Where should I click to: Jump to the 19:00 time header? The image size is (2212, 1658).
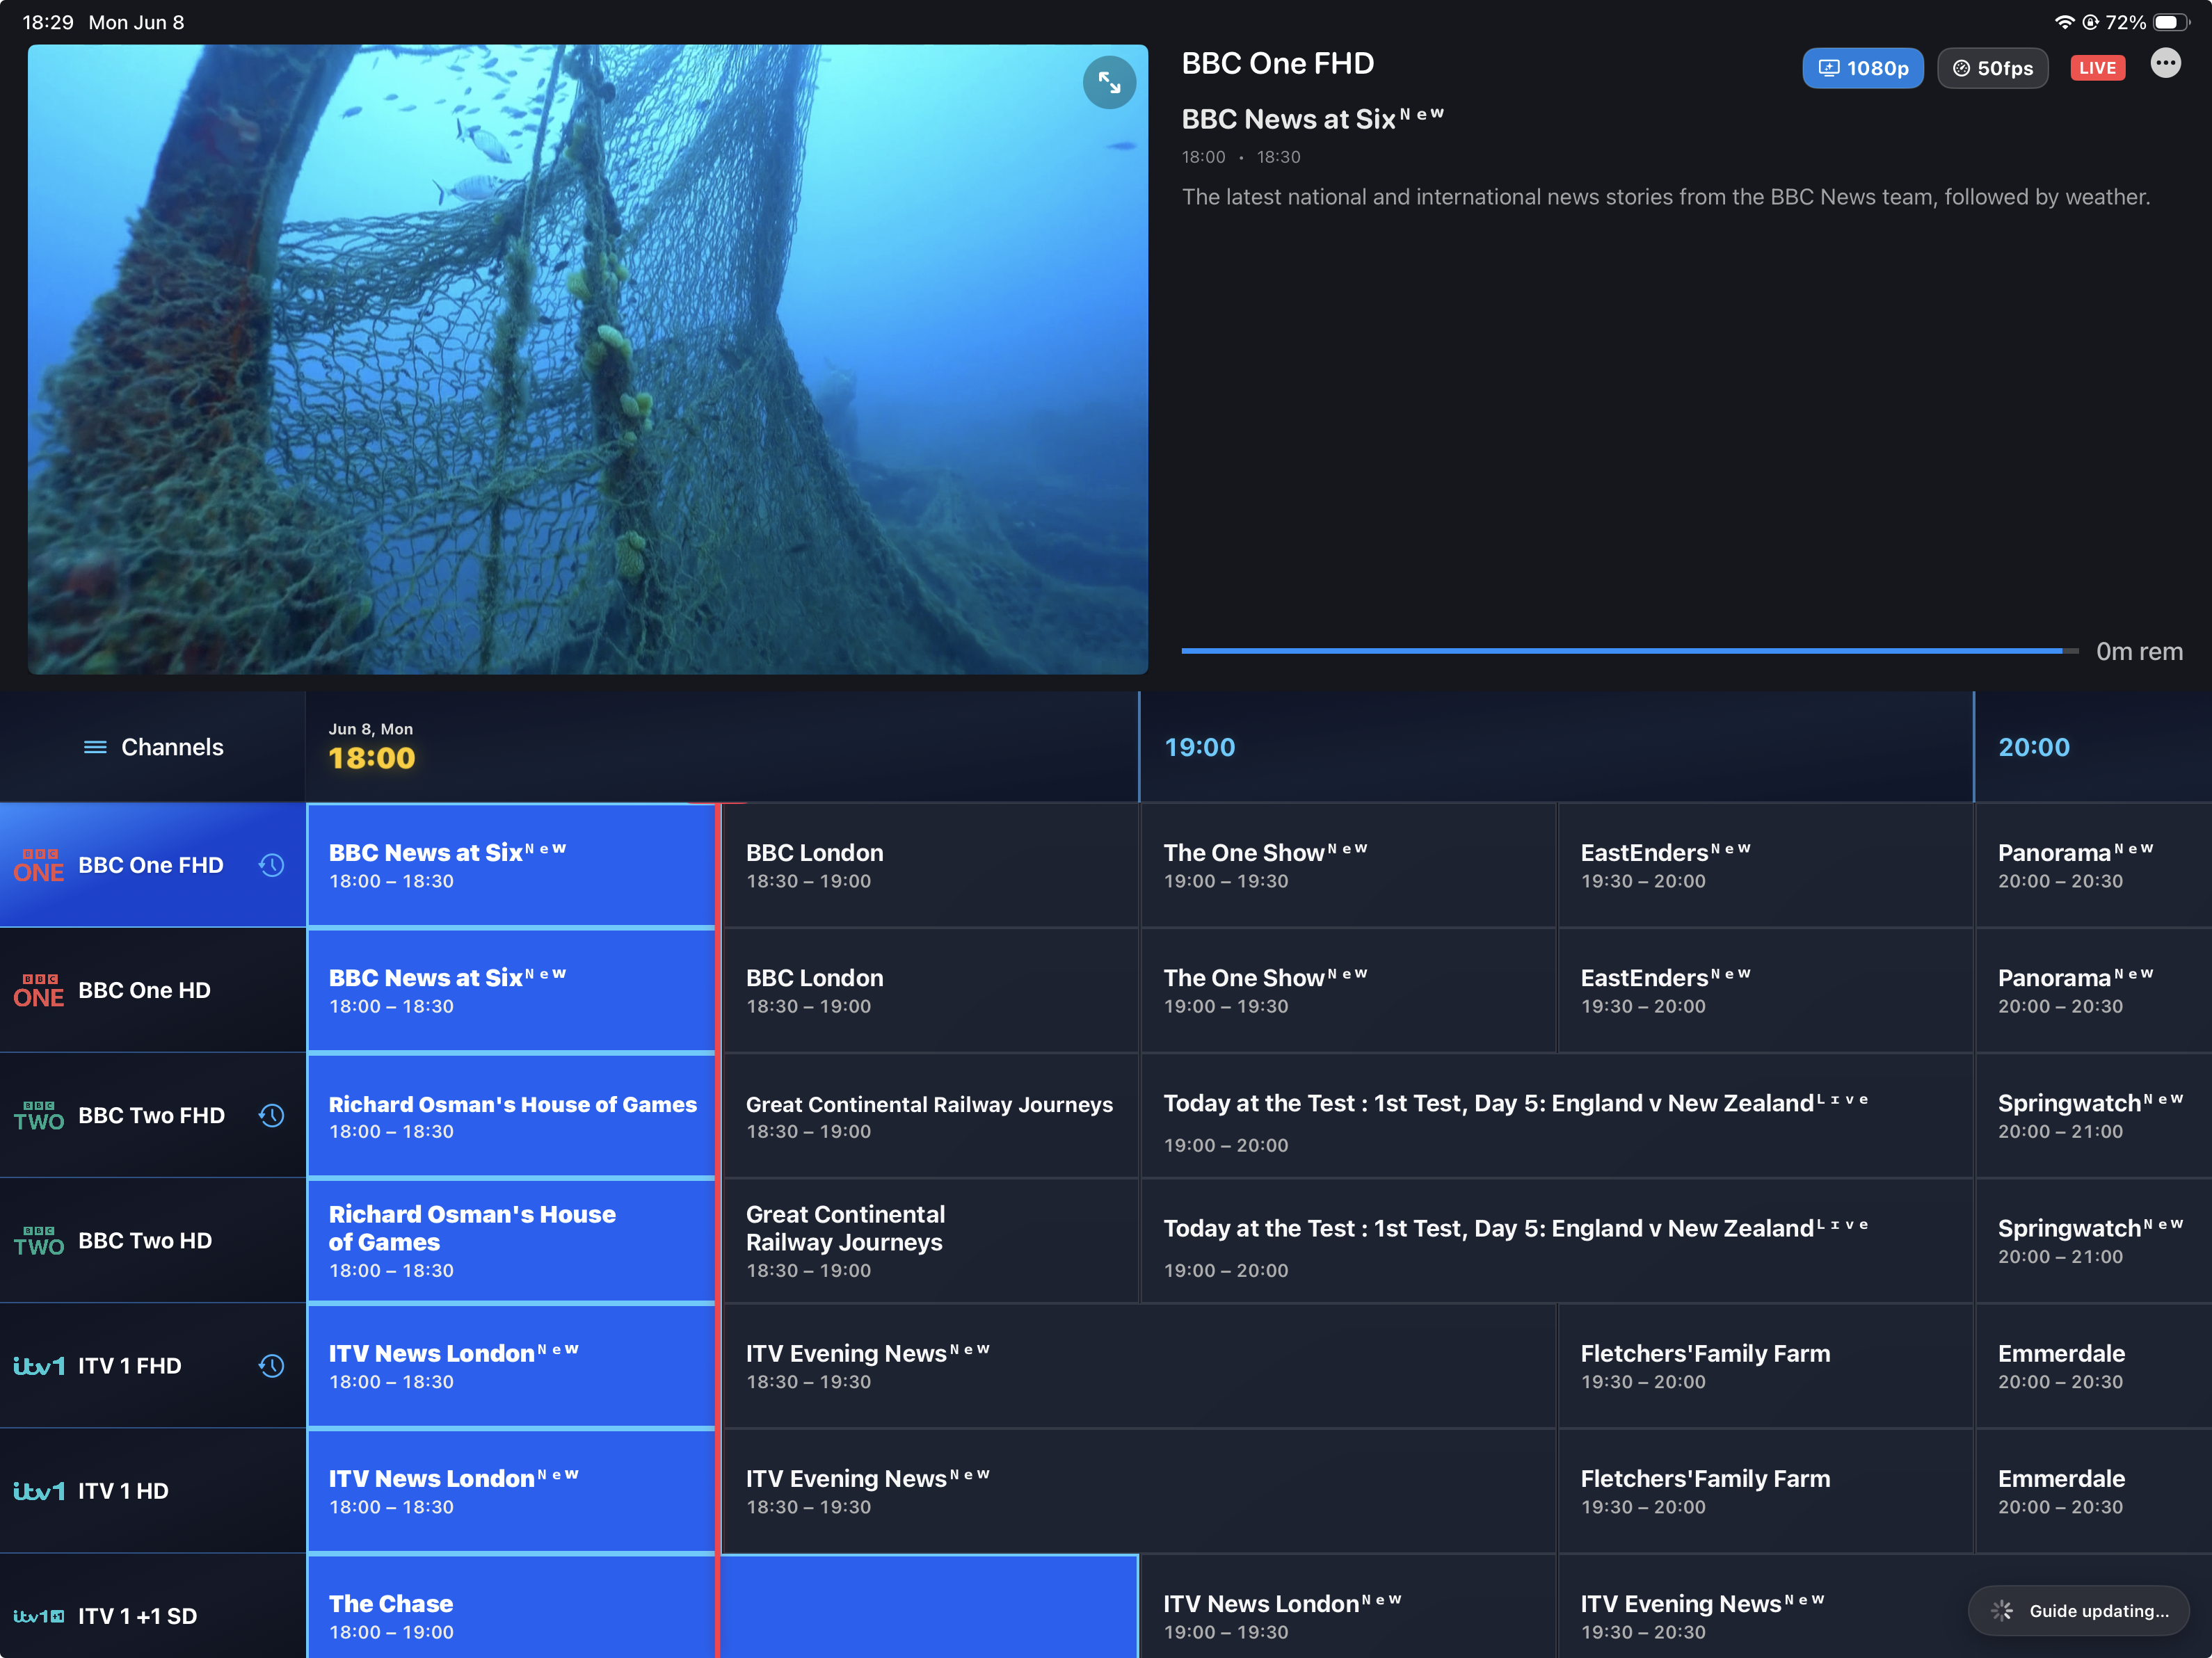pyautogui.click(x=1199, y=747)
